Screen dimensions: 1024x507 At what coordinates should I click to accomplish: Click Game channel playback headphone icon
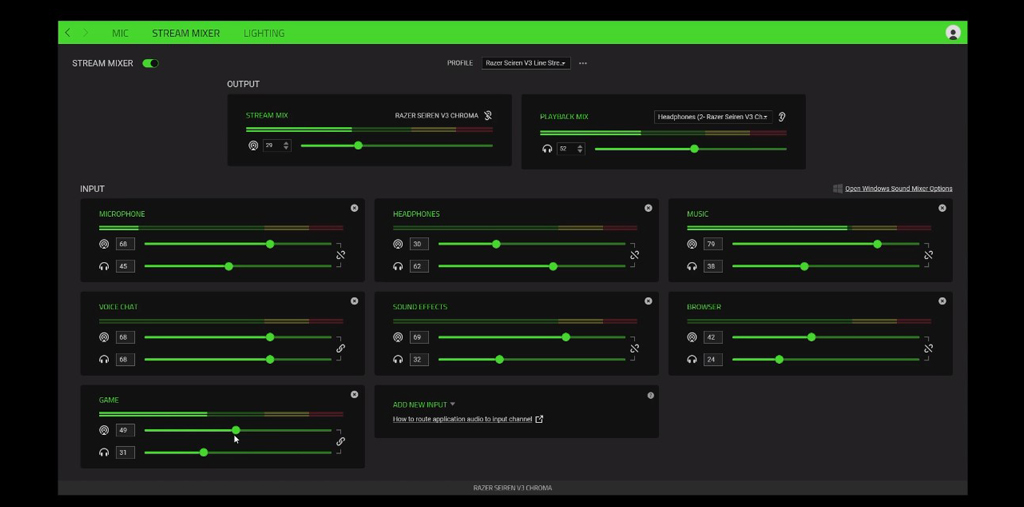(104, 452)
